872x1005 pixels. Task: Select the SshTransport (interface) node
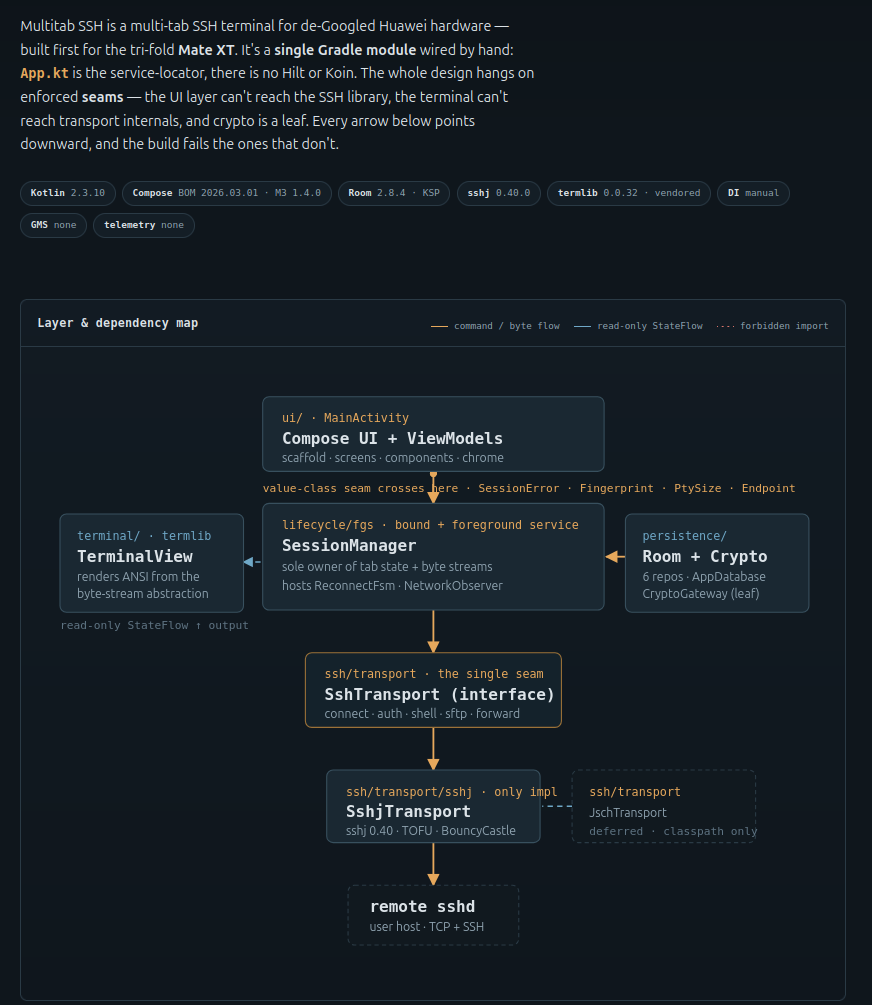[x=433, y=690]
